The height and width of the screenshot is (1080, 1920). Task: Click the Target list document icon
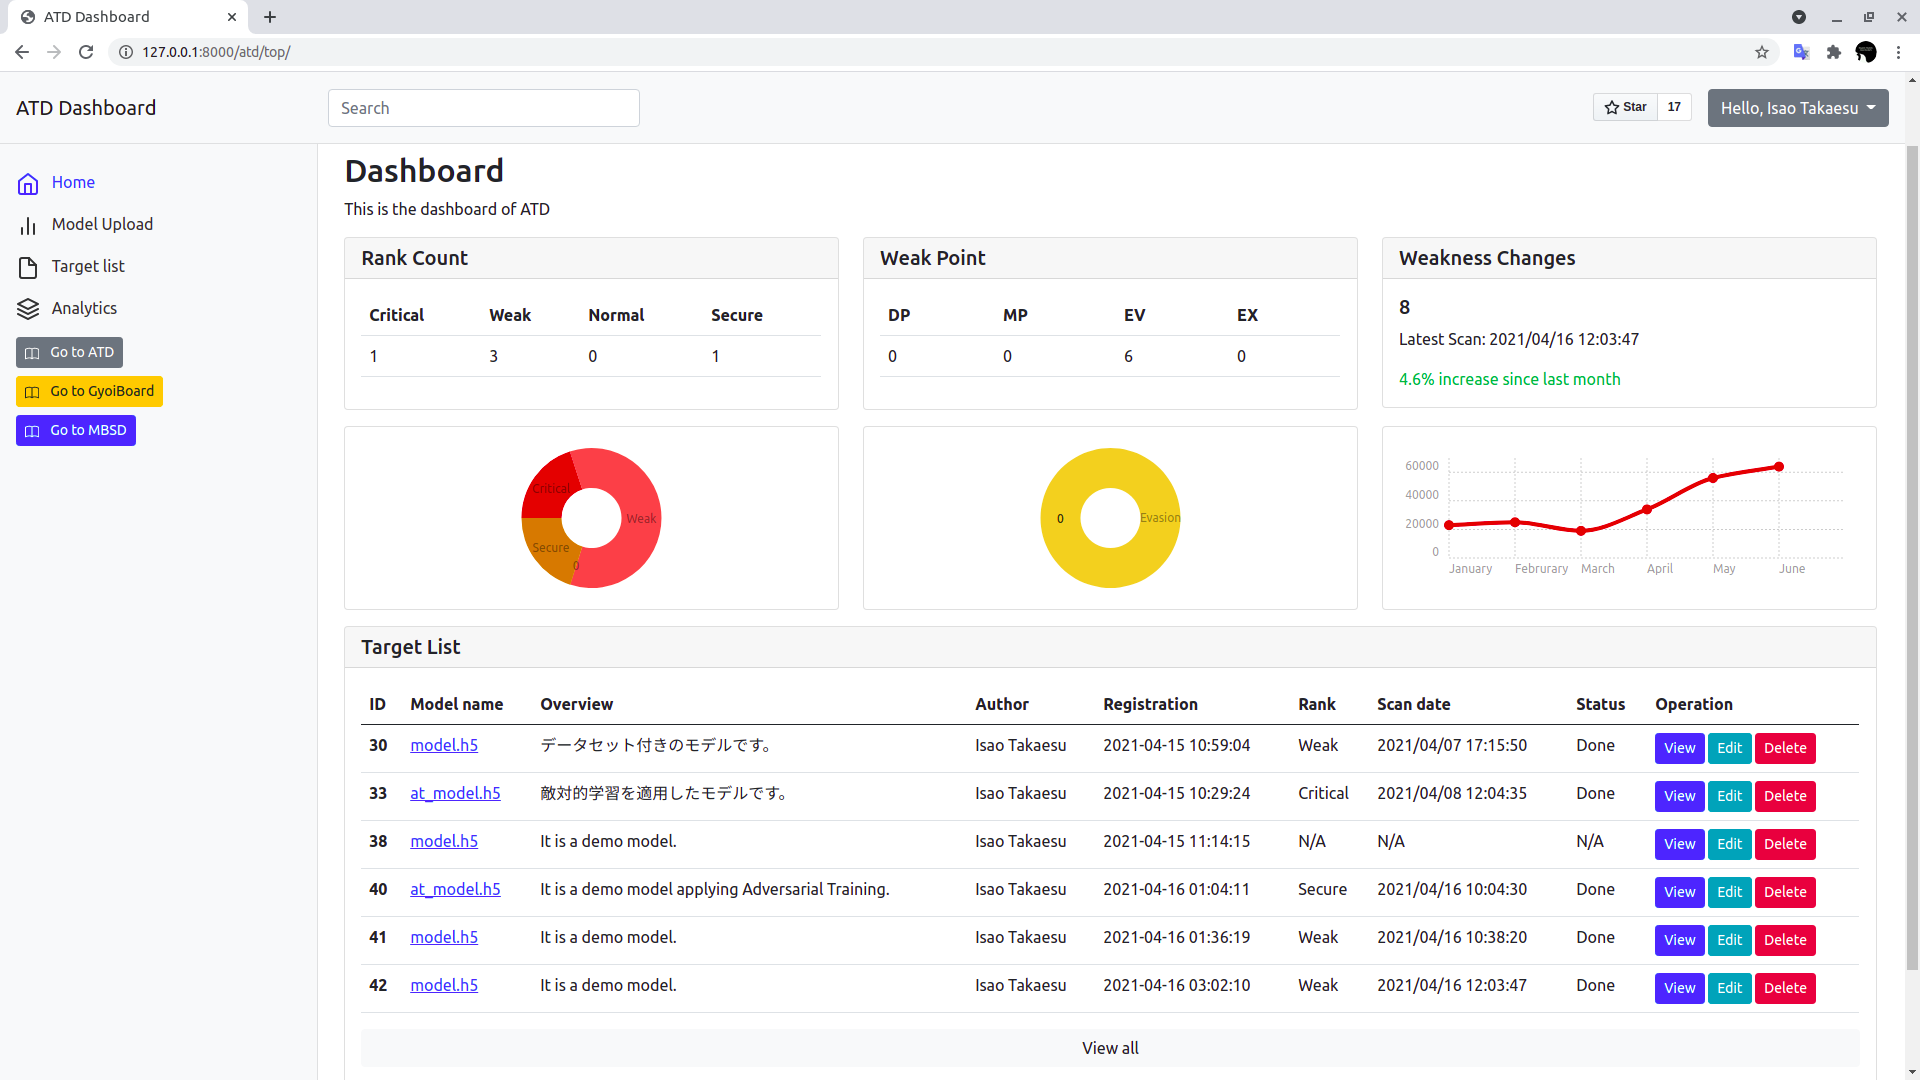(x=28, y=267)
